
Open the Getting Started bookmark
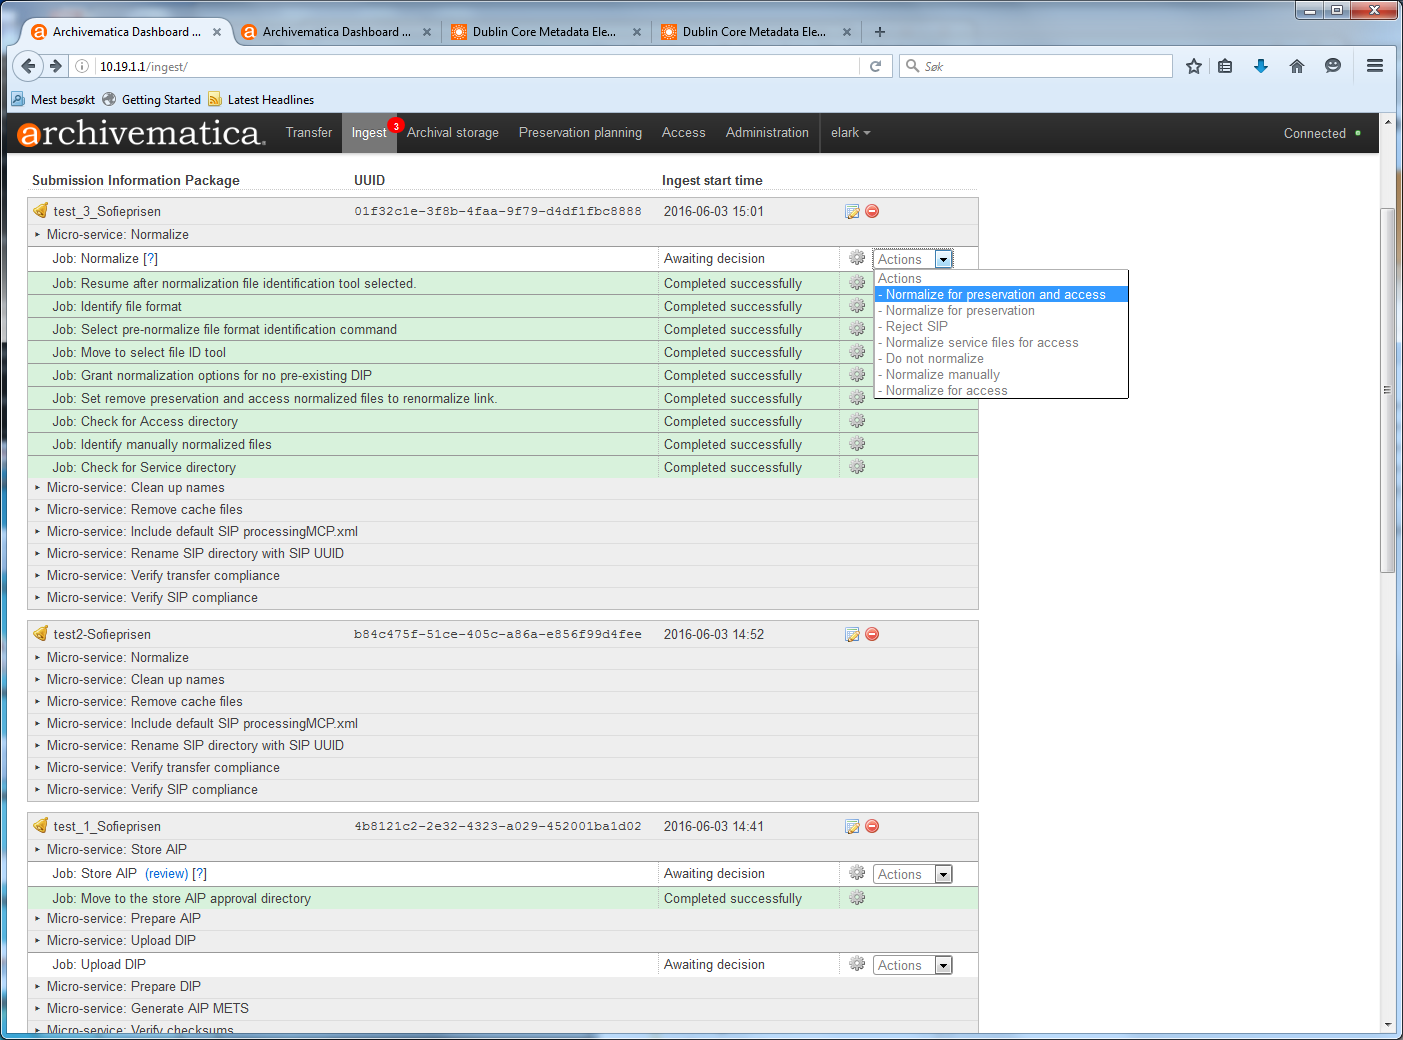point(152,100)
